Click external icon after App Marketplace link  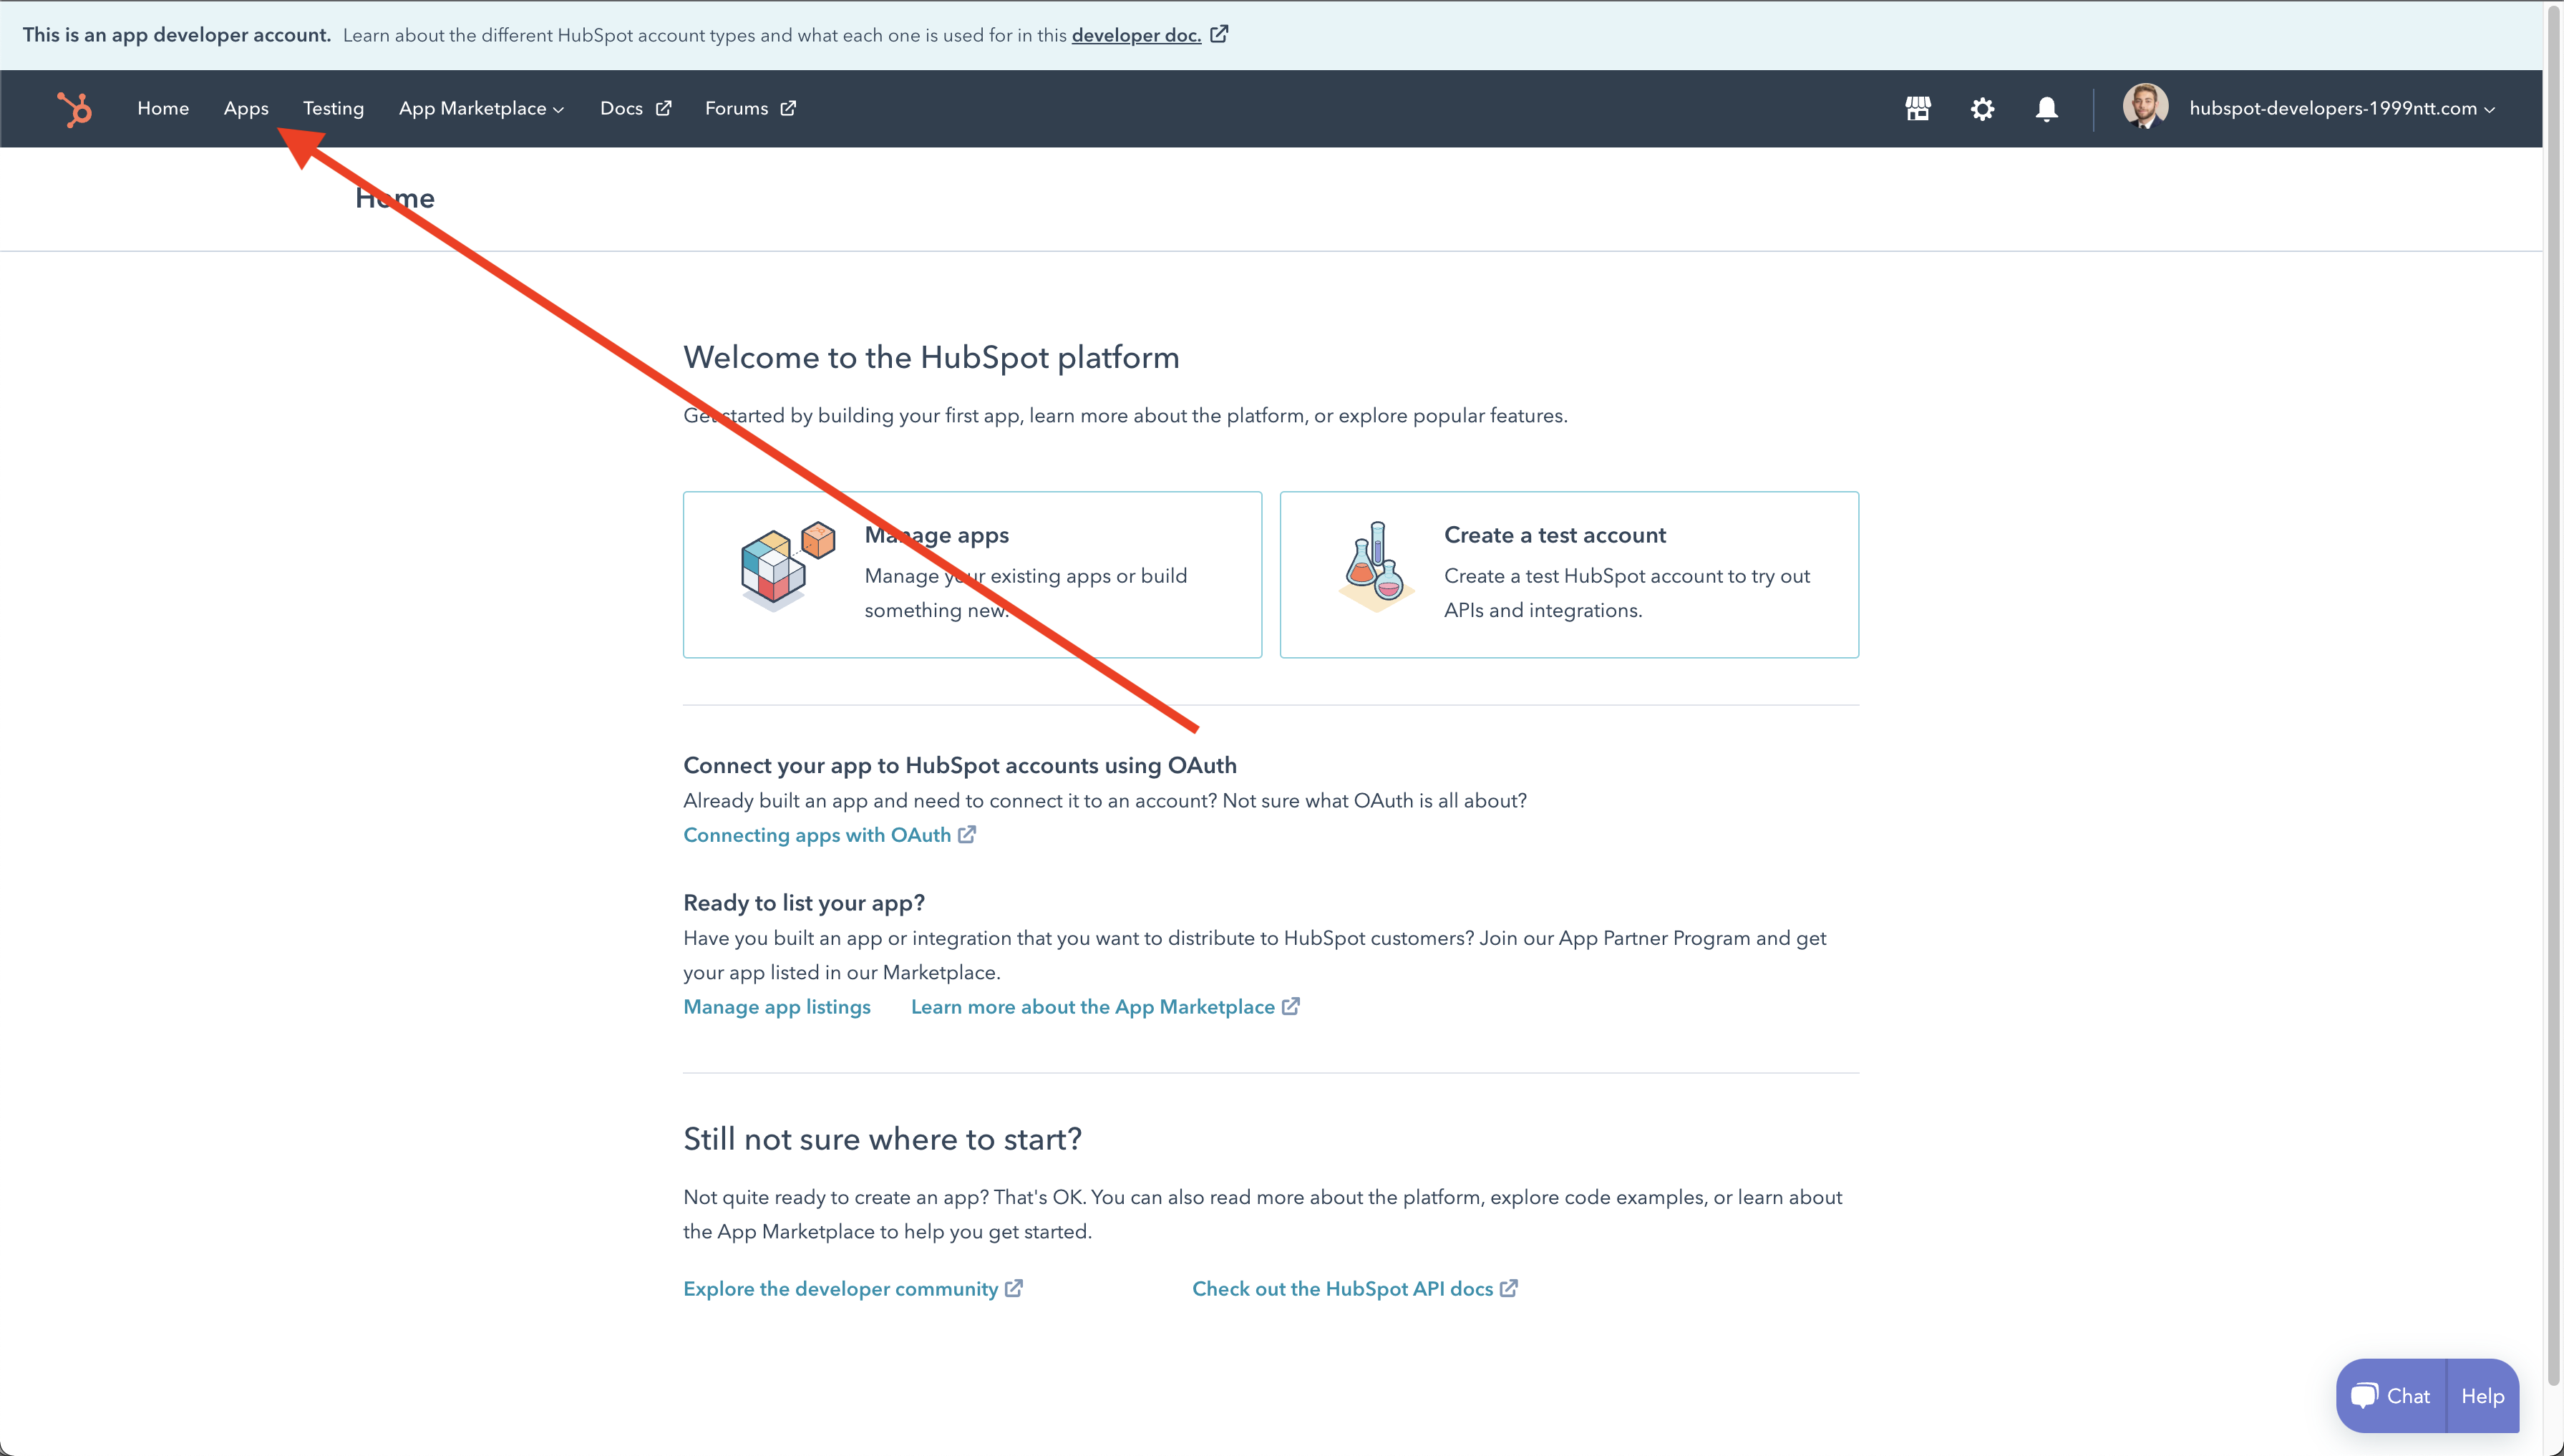coord(1291,1006)
